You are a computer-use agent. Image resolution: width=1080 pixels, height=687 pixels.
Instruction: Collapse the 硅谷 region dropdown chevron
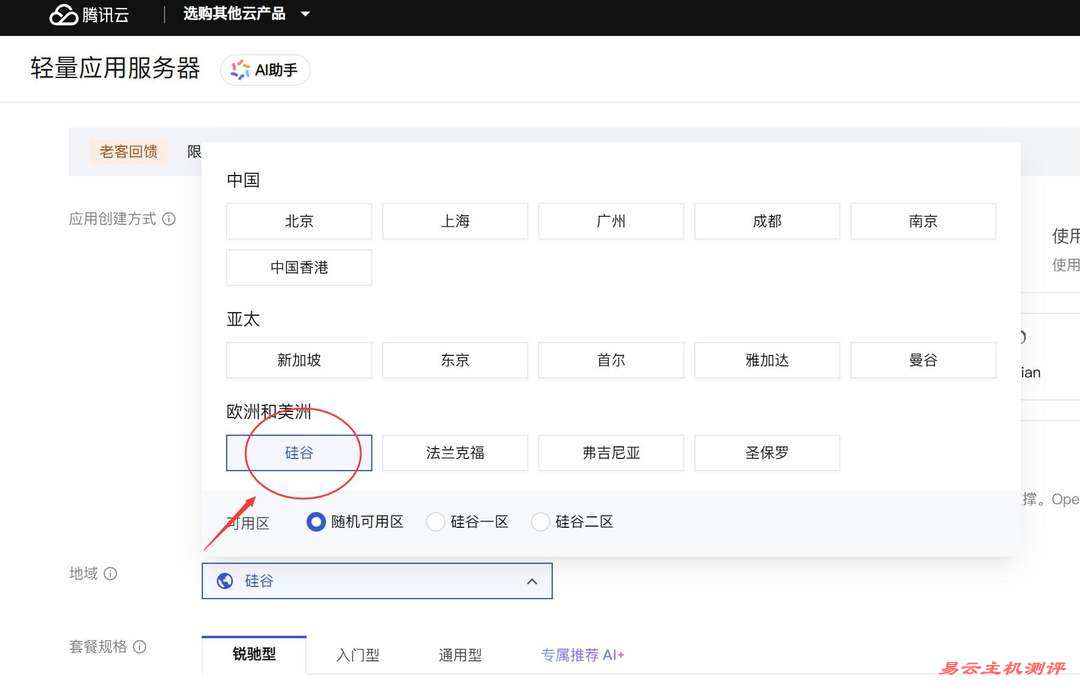(532, 582)
